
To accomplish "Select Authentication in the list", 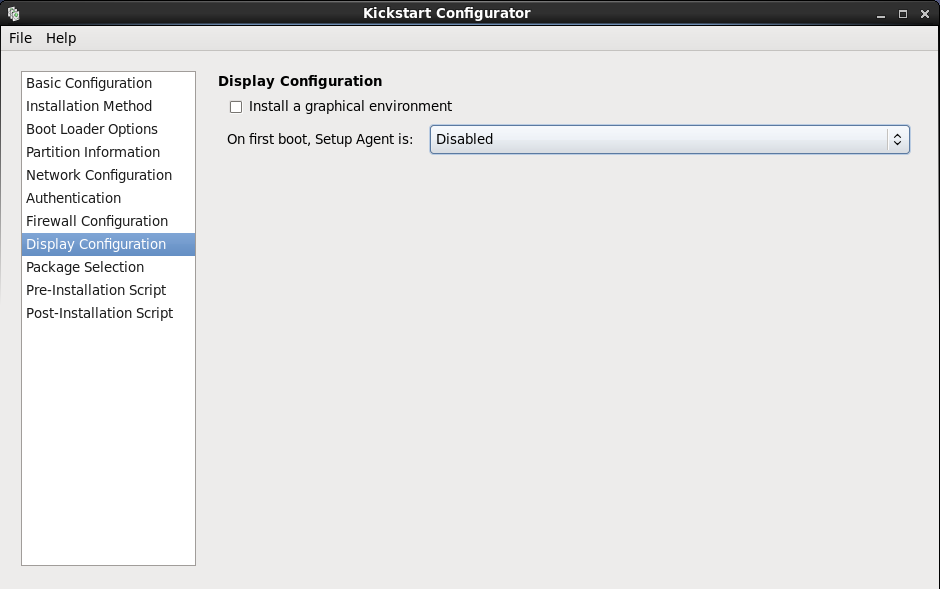I will pos(73,198).
